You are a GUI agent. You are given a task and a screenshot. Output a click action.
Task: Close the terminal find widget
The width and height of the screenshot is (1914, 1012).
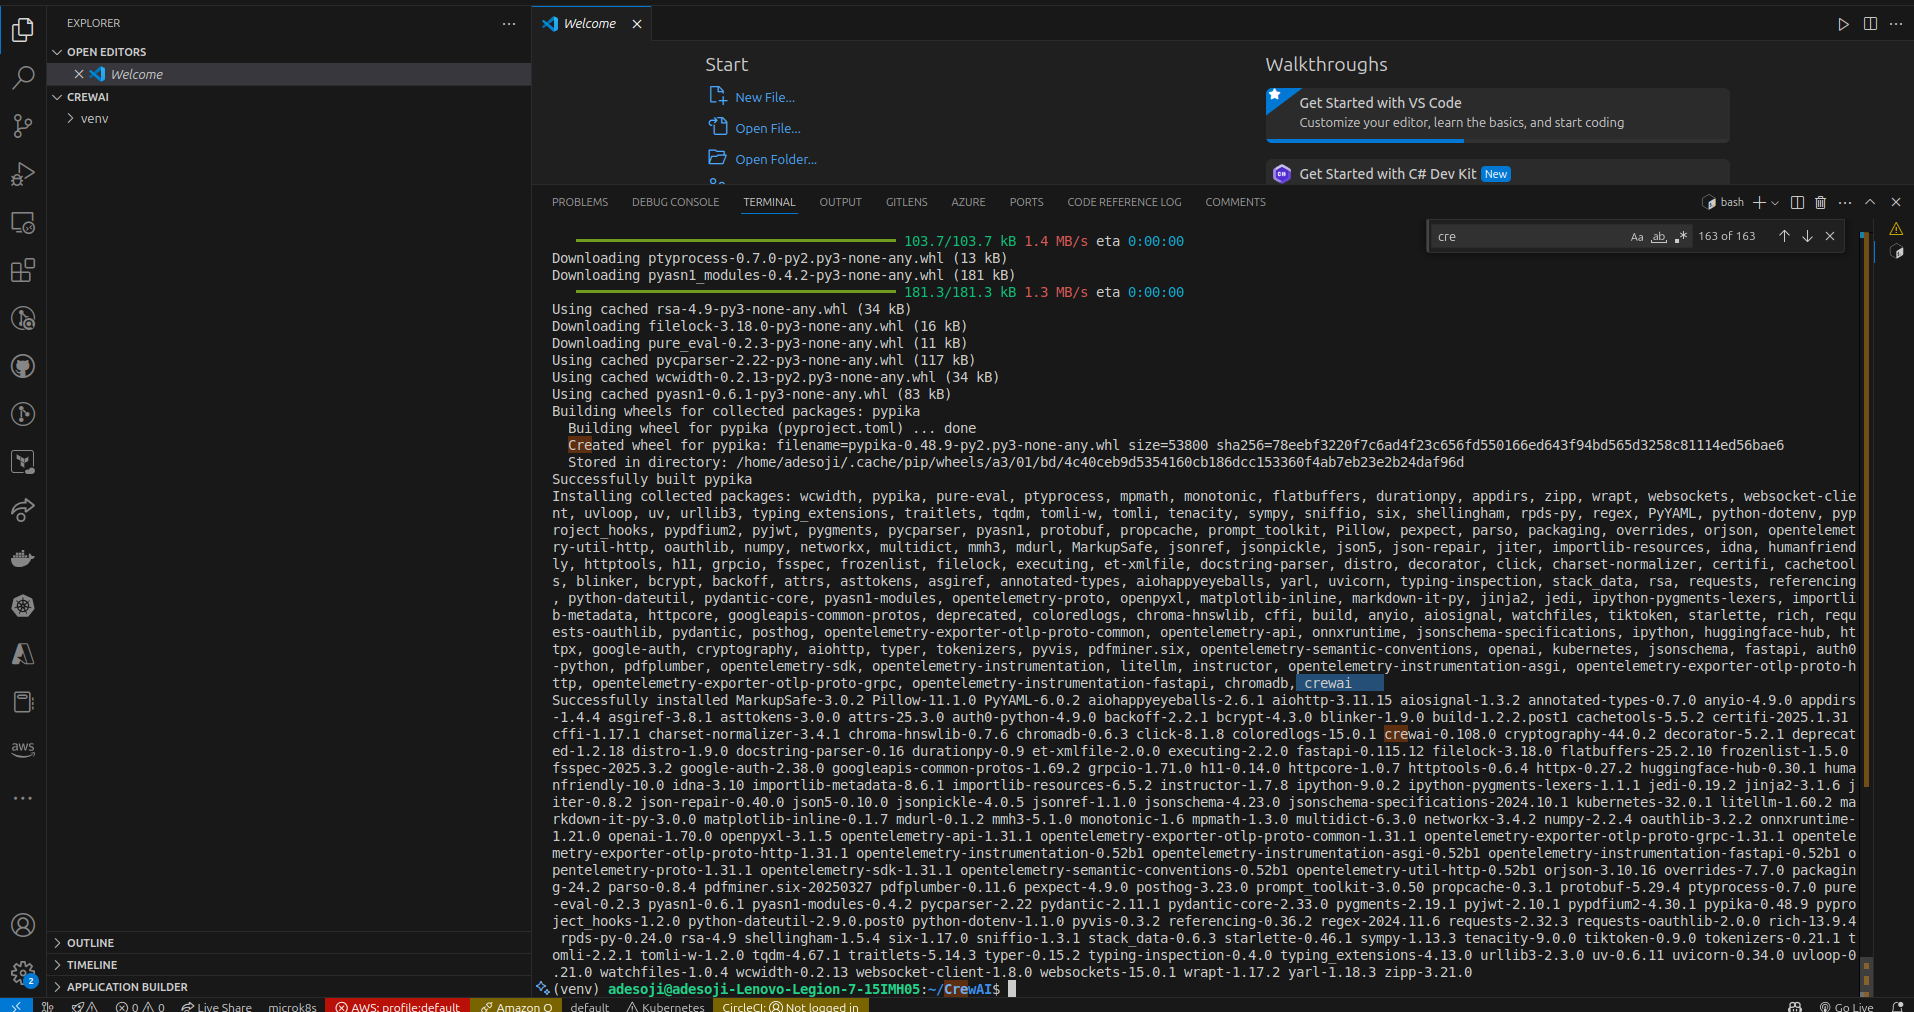pyautogui.click(x=1830, y=236)
